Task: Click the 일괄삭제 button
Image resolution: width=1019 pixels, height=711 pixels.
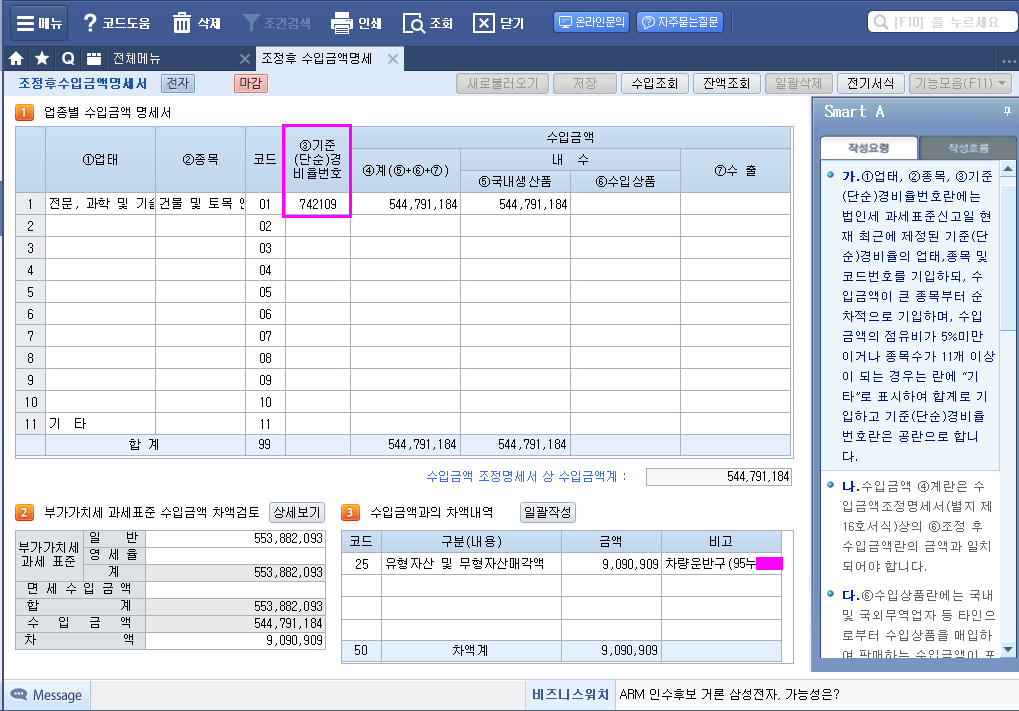Action: click(799, 84)
